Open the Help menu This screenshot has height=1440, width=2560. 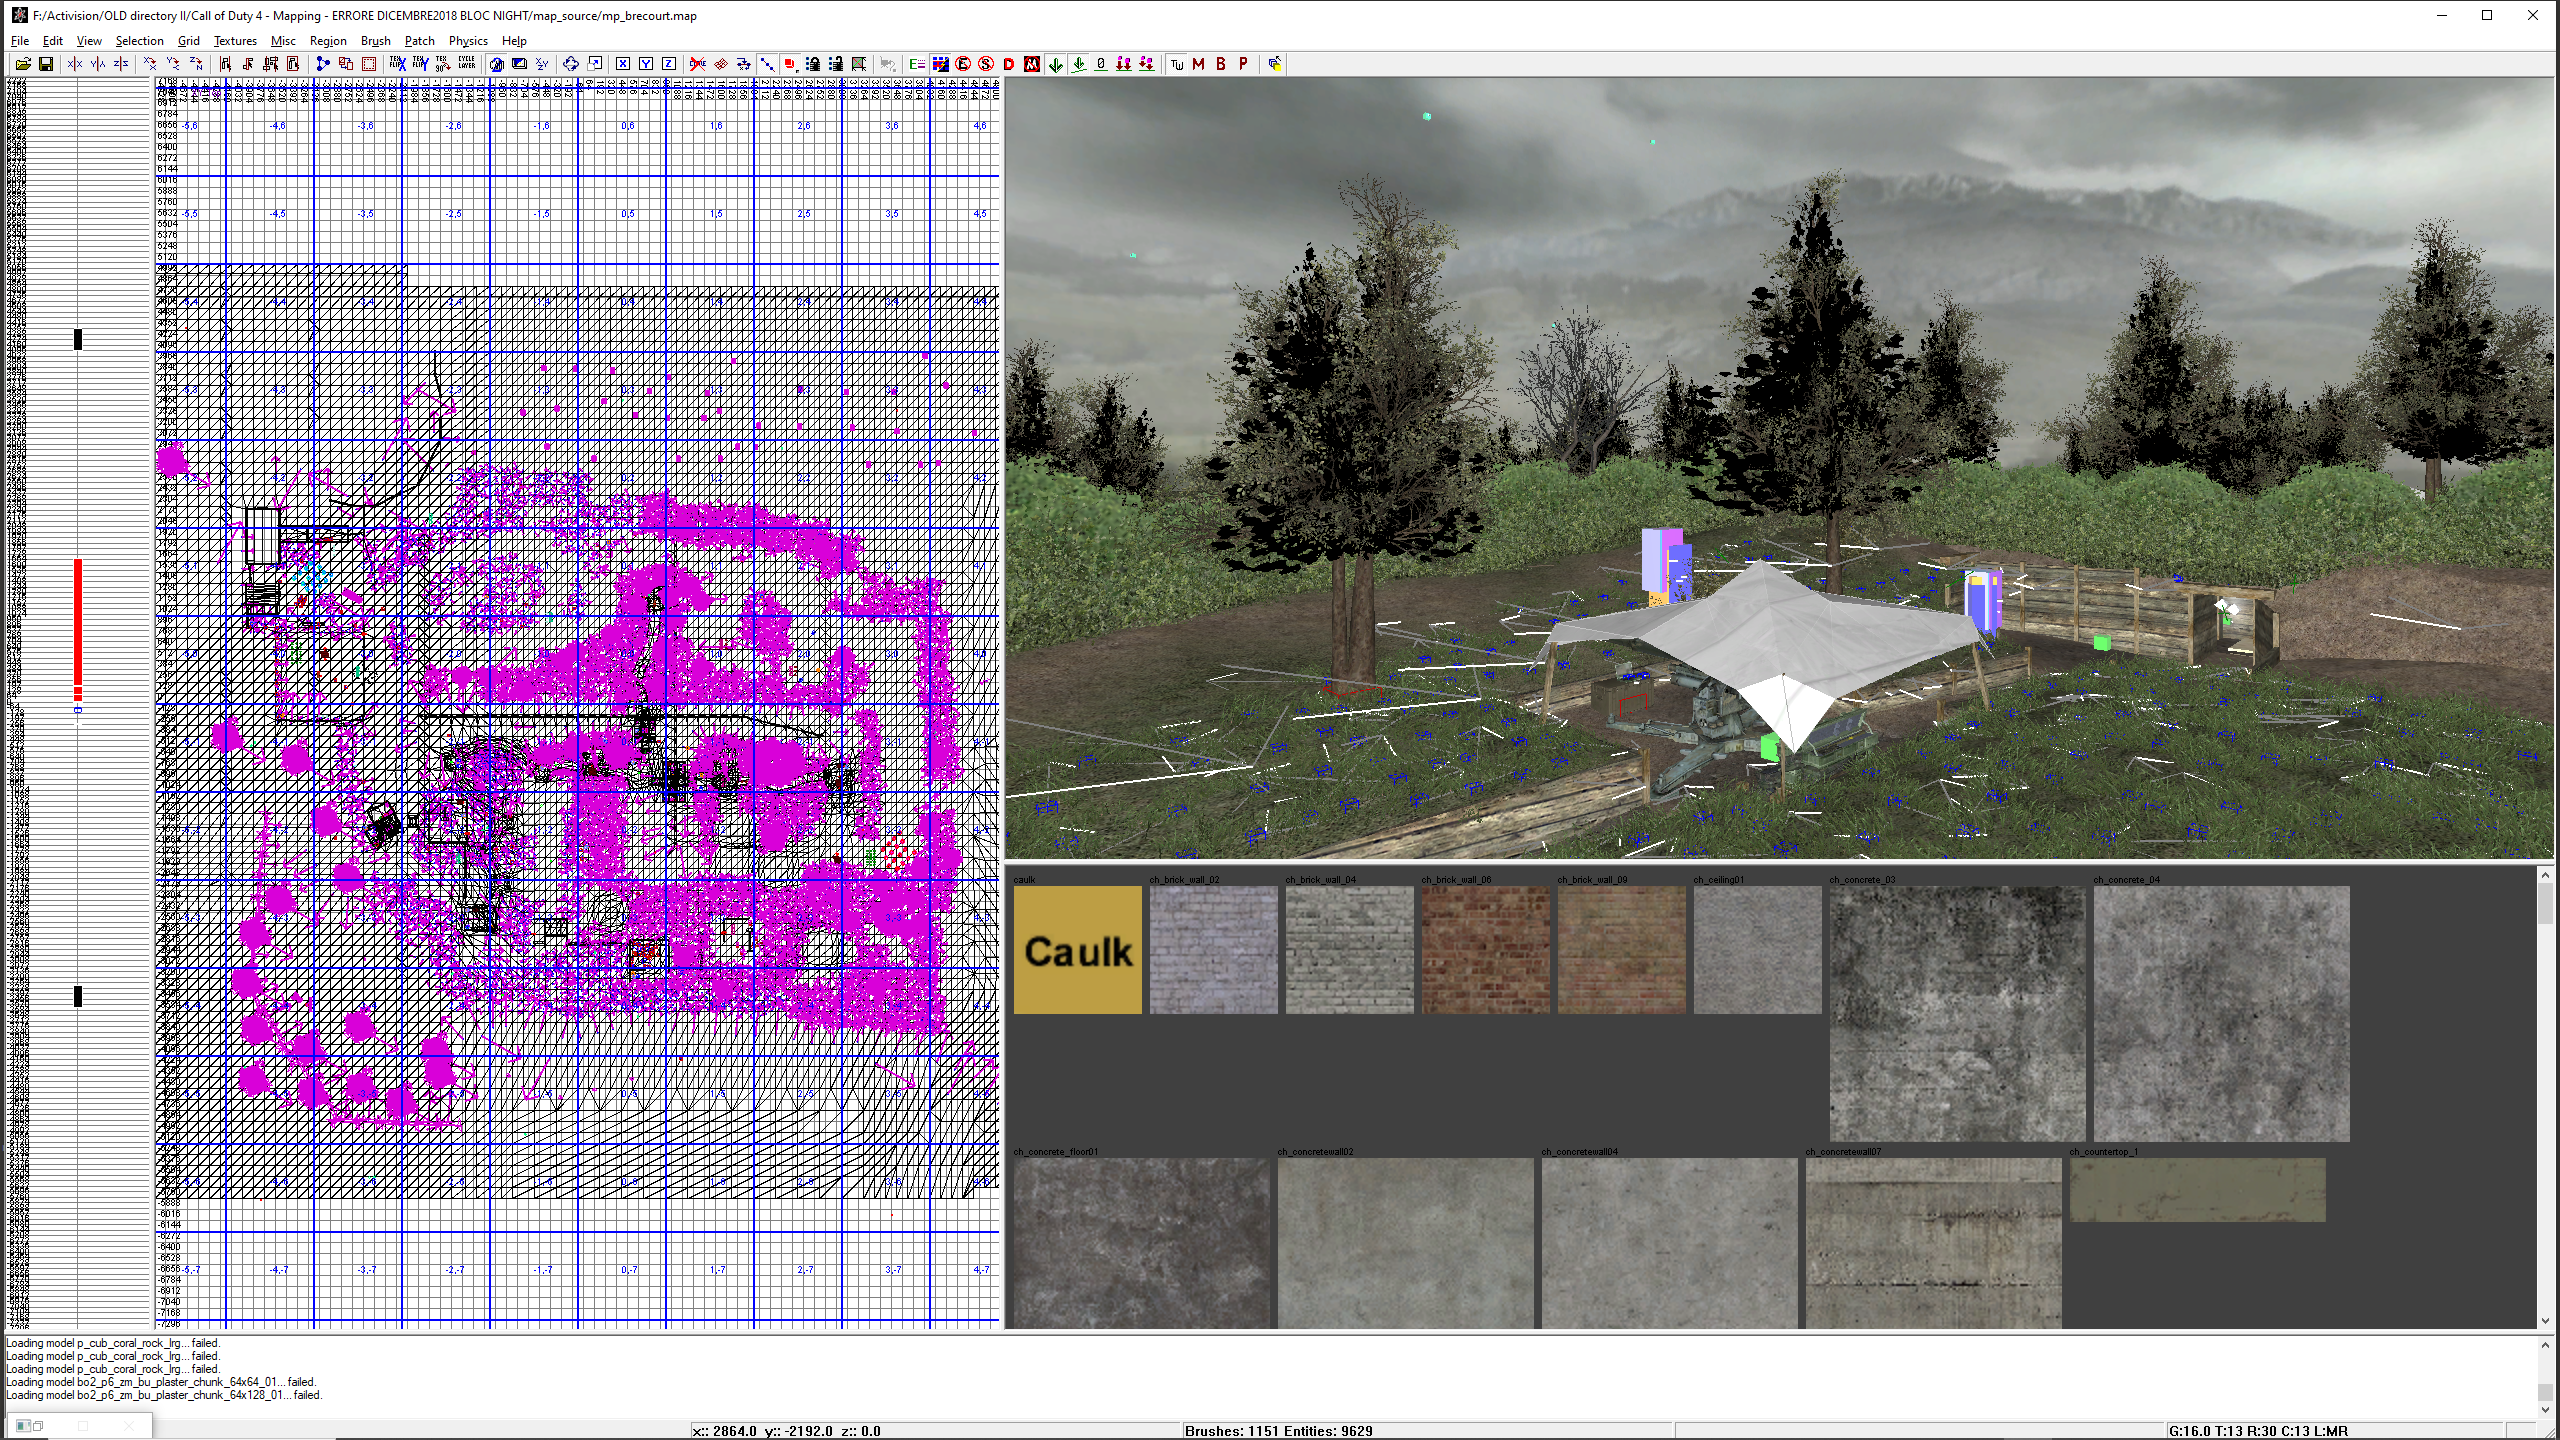514,41
